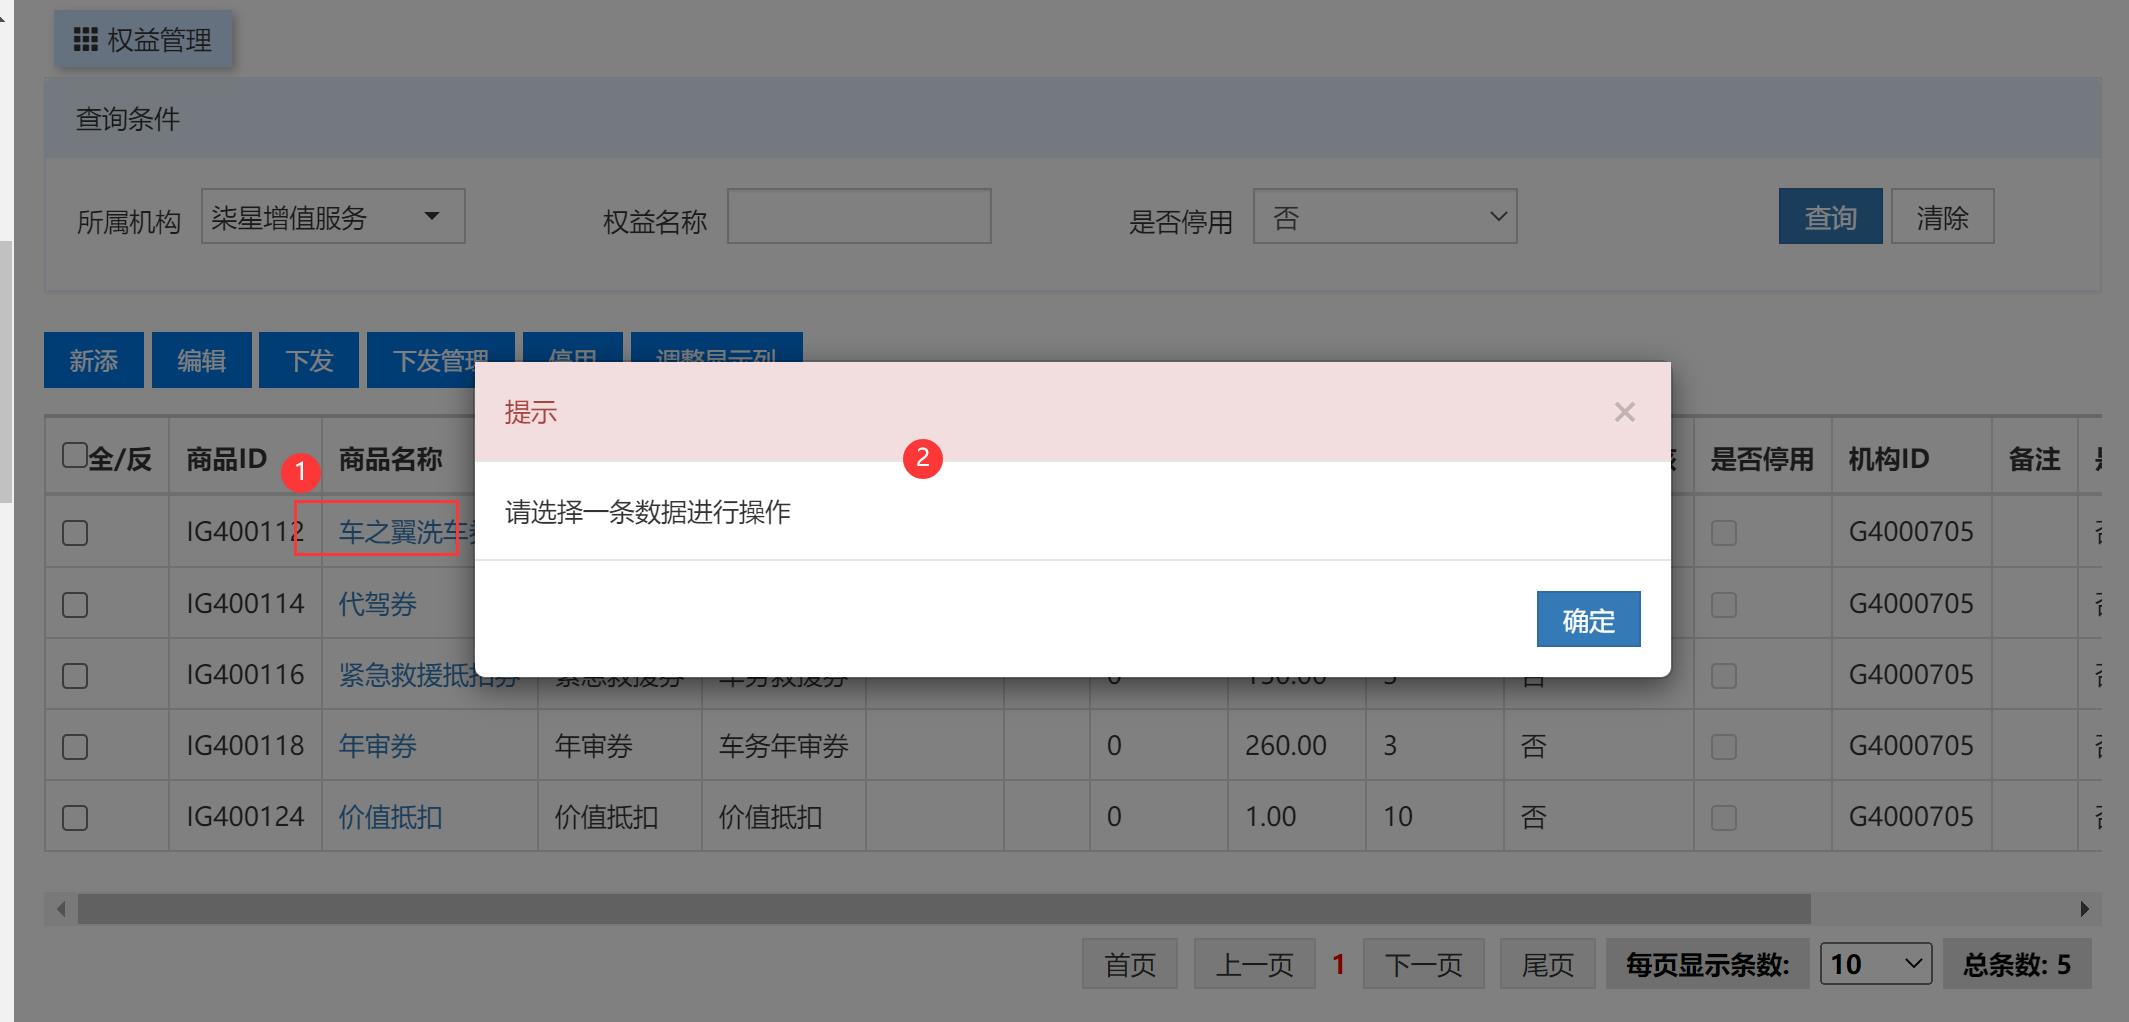Image resolution: width=2129 pixels, height=1022 pixels.
Task: Click the 编辑 button
Action: 201,360
